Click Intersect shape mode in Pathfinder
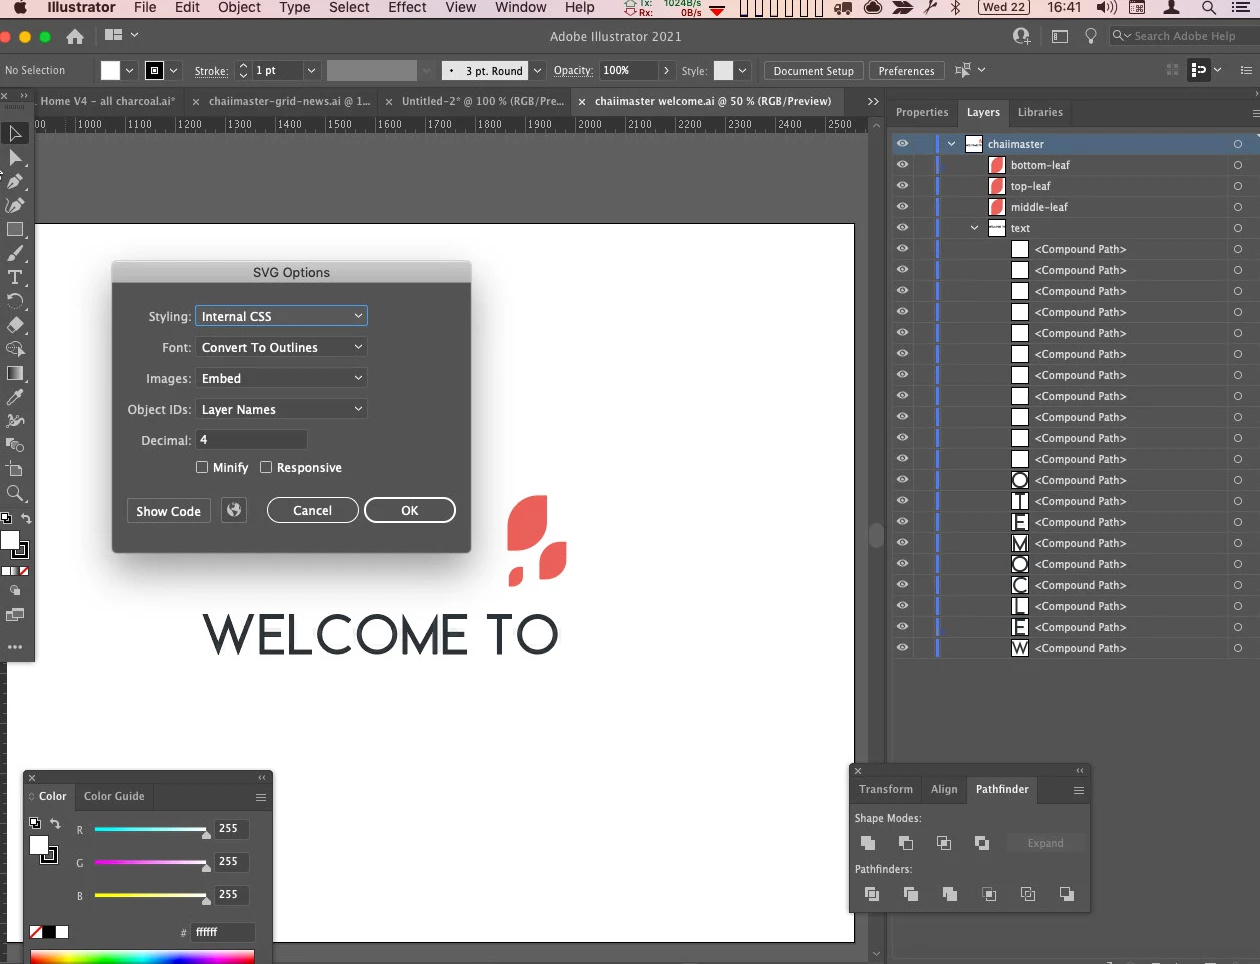The width and height of the screenshot is (1260, 964). tap(944, 843)
